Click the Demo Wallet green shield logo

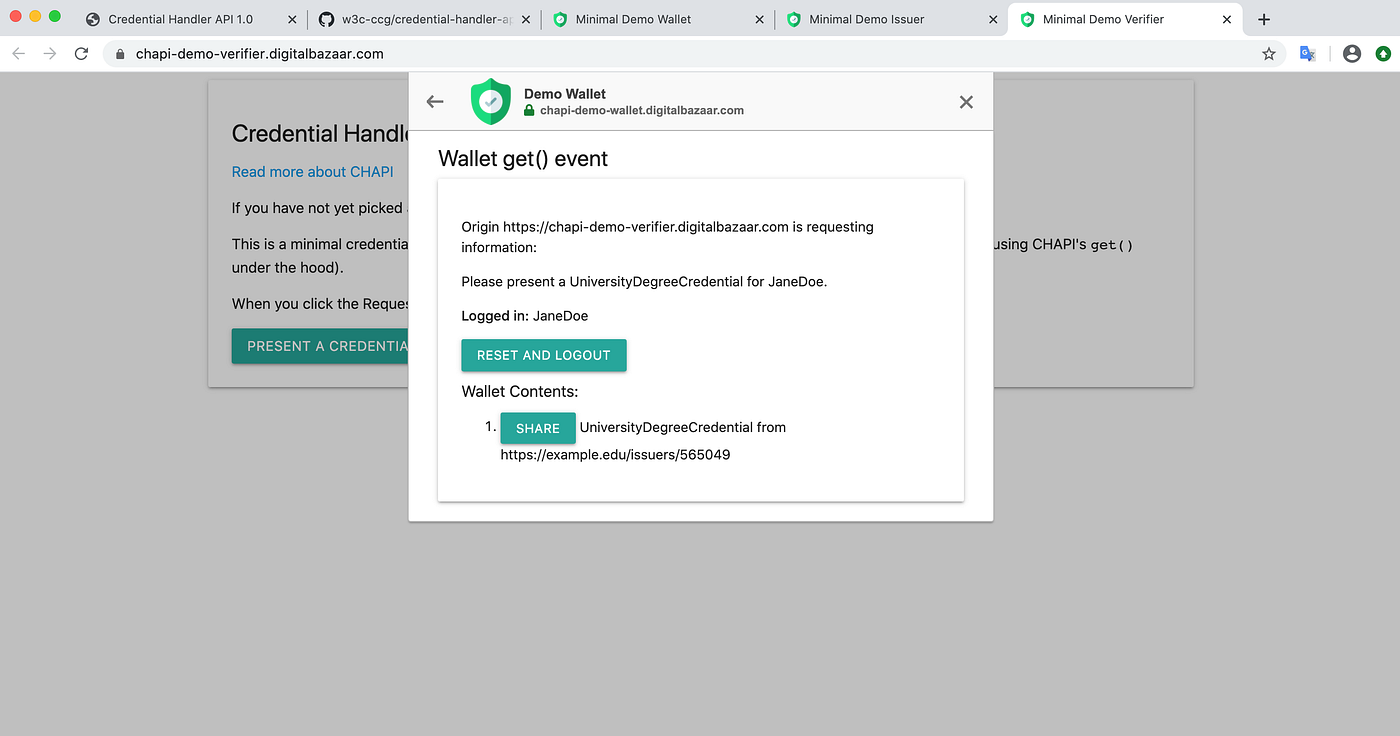(x=490, y=101)
